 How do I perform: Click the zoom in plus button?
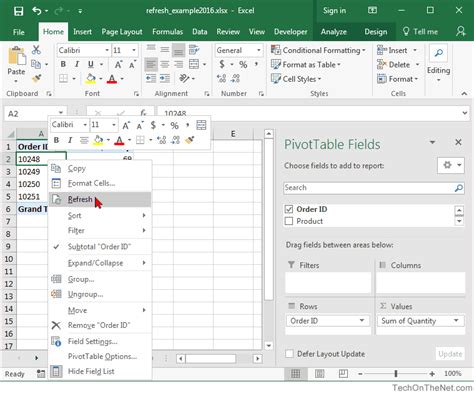point(432,374)
